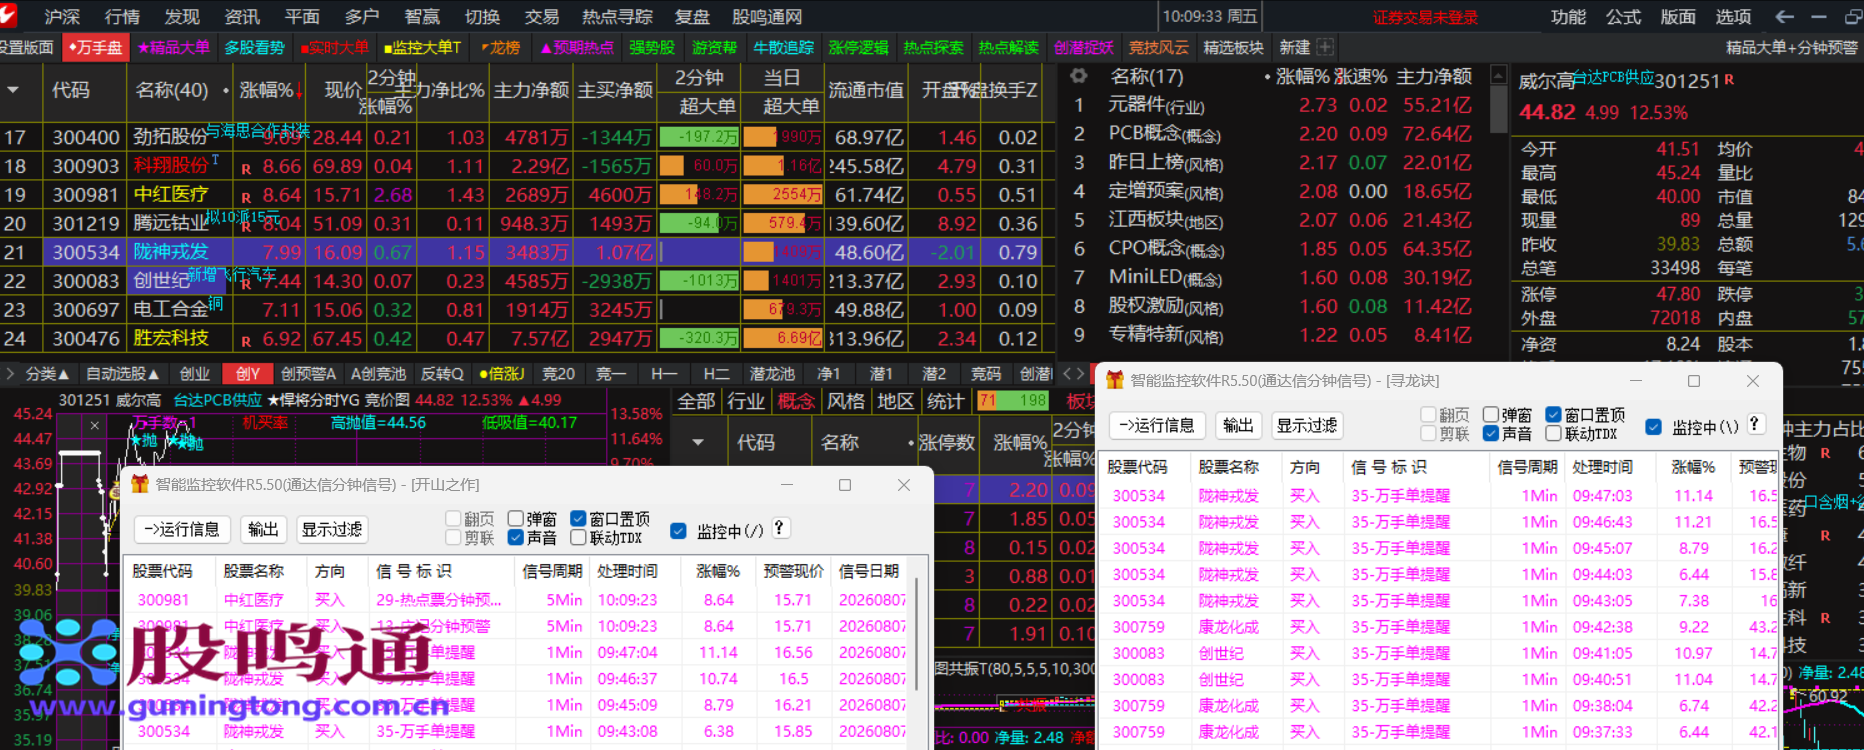Click the gift icon of 寻龙诀 window
The width and height of the screenshot is (1864, 750).
click(1114, 380)
